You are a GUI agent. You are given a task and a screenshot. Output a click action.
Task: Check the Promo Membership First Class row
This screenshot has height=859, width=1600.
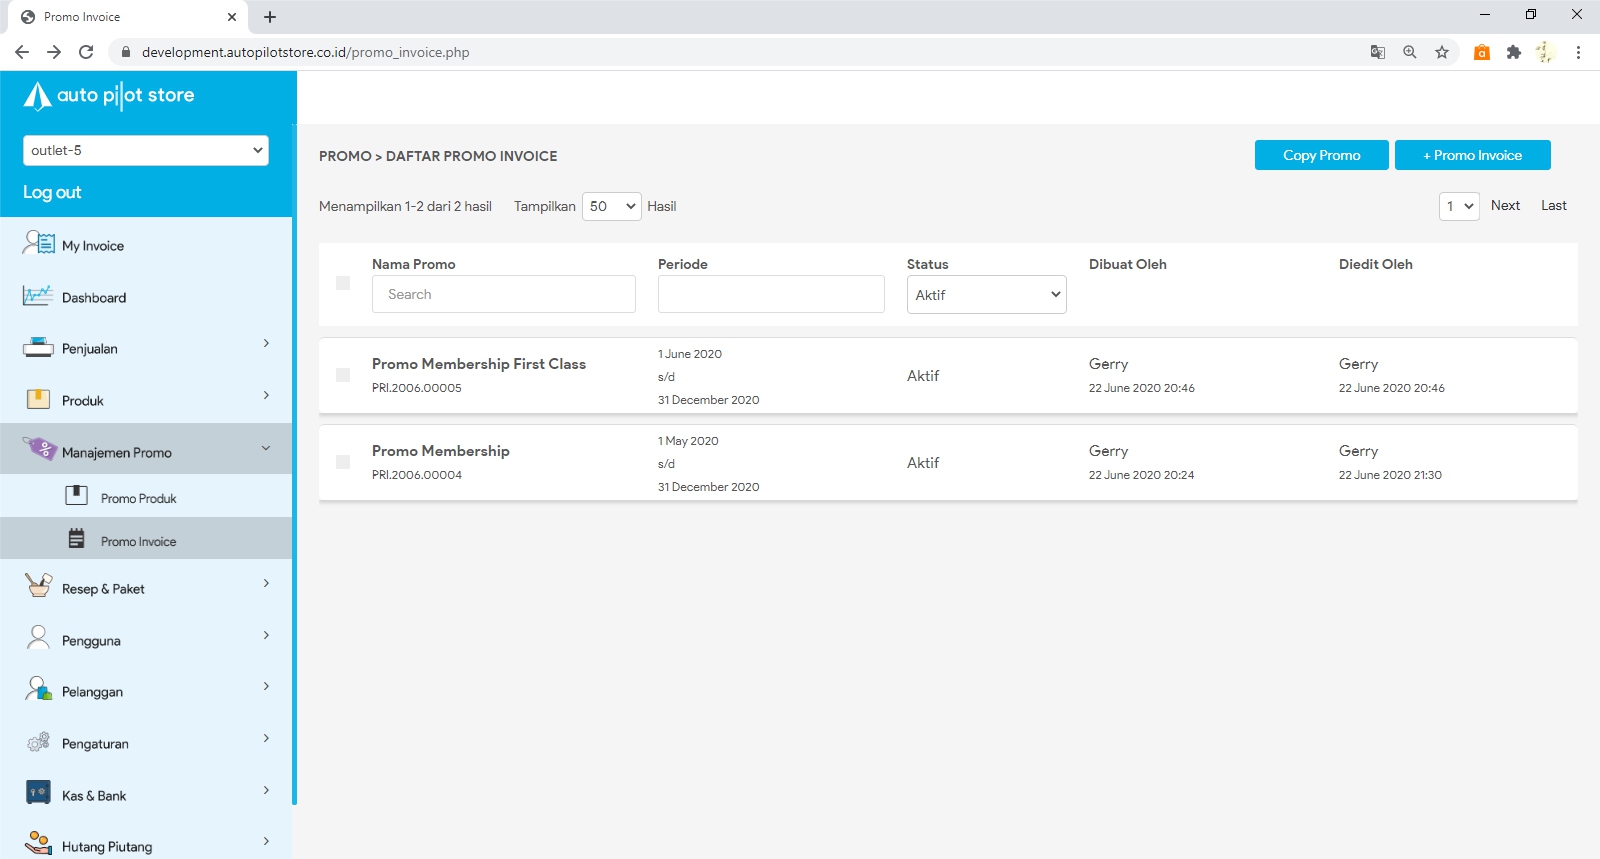coord(343,375)
